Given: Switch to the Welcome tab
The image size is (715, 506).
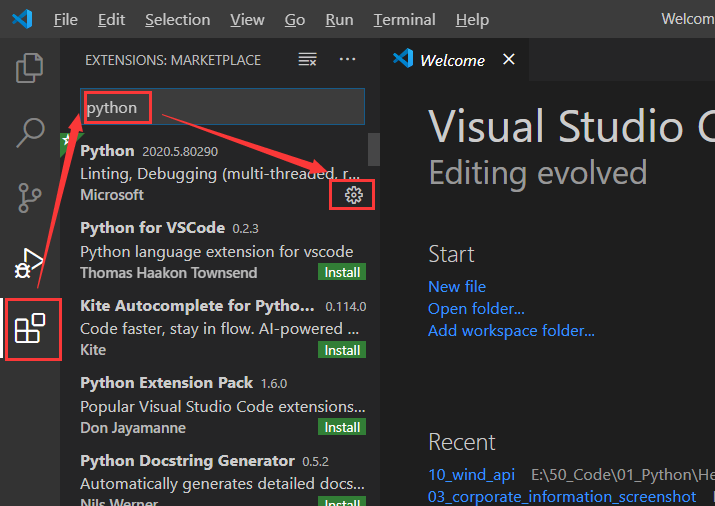Looking at the screenshot, I should [452, 60].
